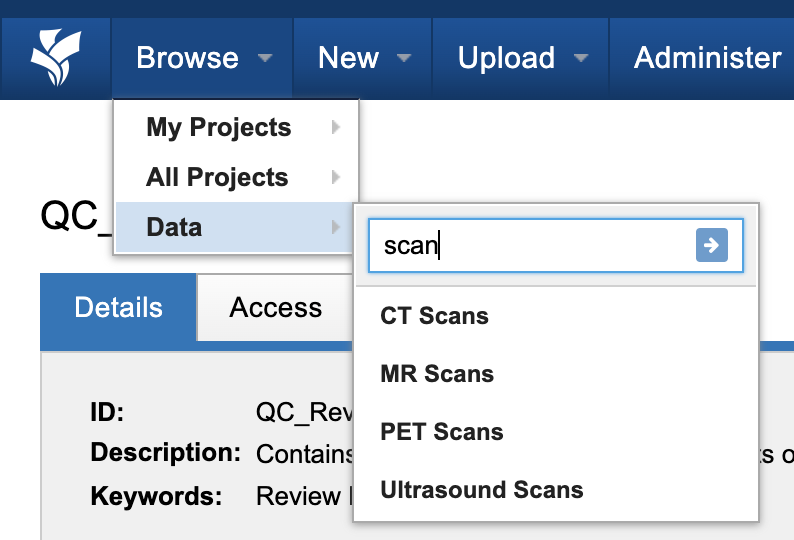Viewport: 794px width, 540px height.
Task: Click the XNAT logo home icon
Action: pos(55,58)
